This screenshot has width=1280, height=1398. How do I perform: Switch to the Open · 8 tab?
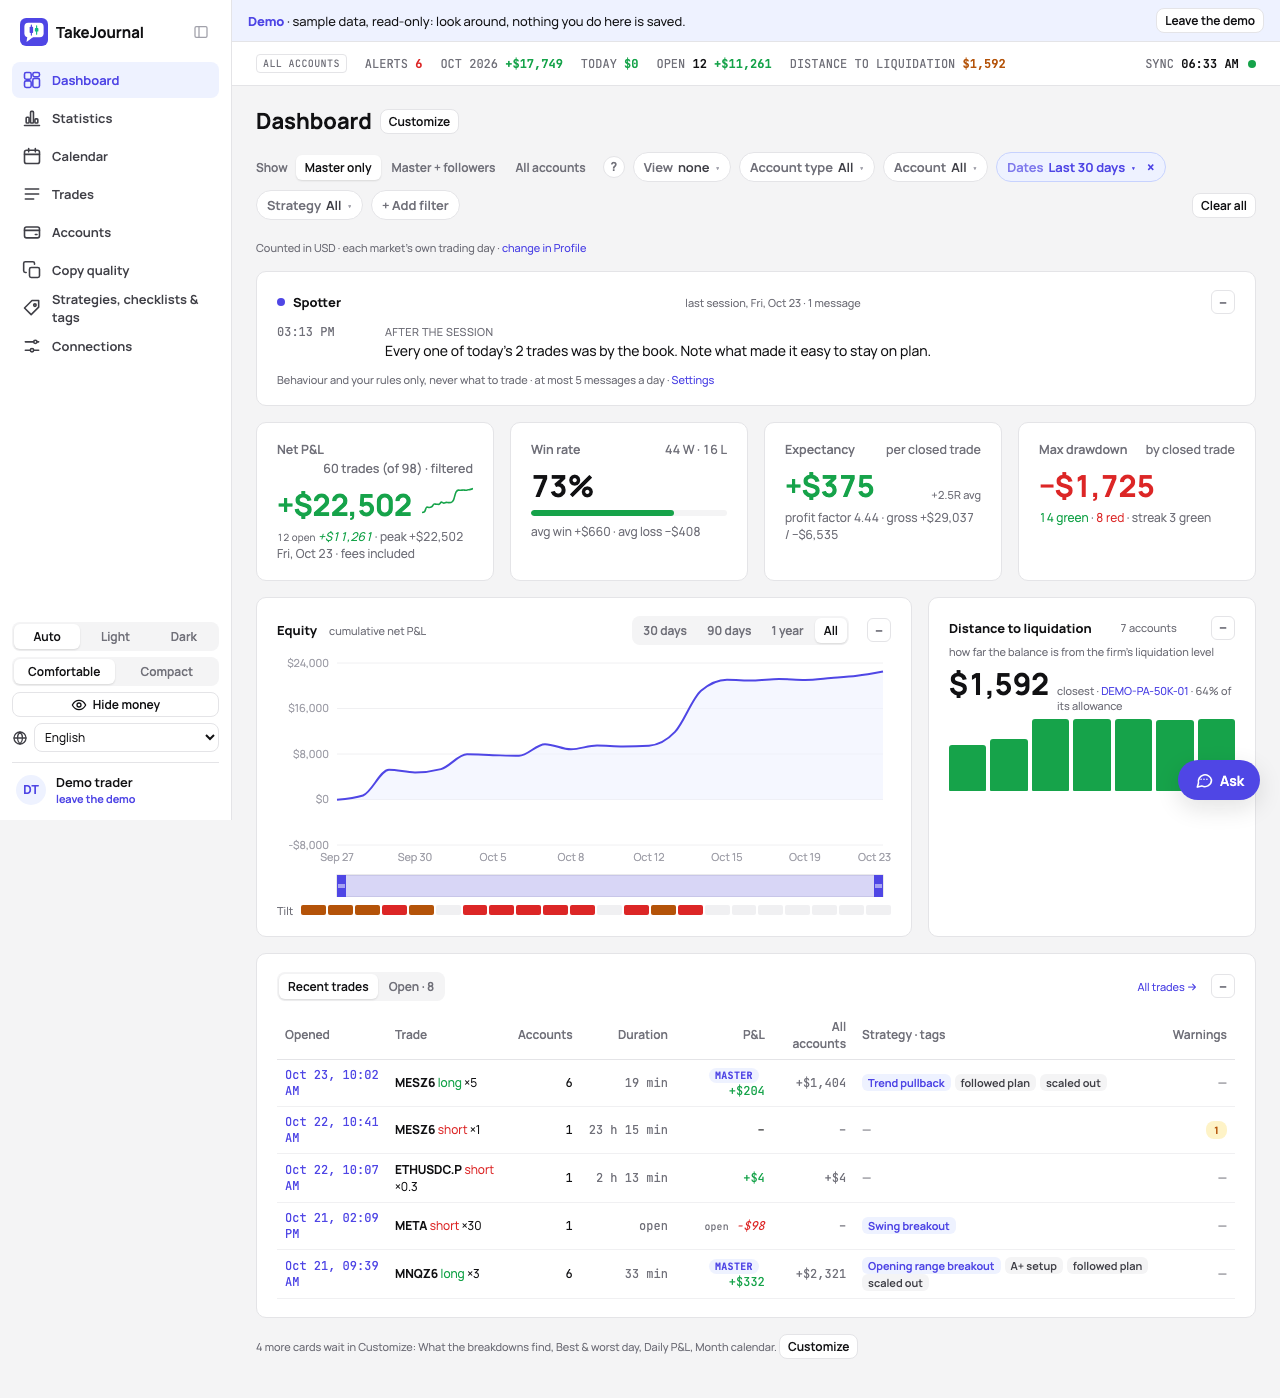pos(411,987)
